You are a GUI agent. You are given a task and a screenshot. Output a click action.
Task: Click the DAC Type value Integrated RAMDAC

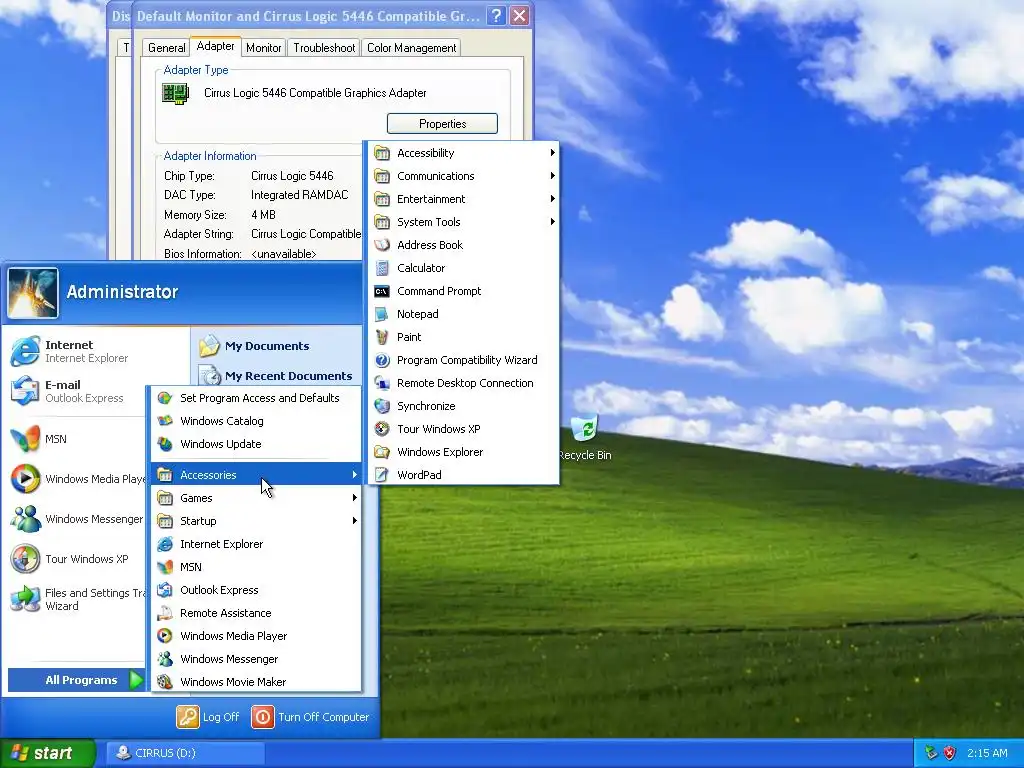coord(300,195)
